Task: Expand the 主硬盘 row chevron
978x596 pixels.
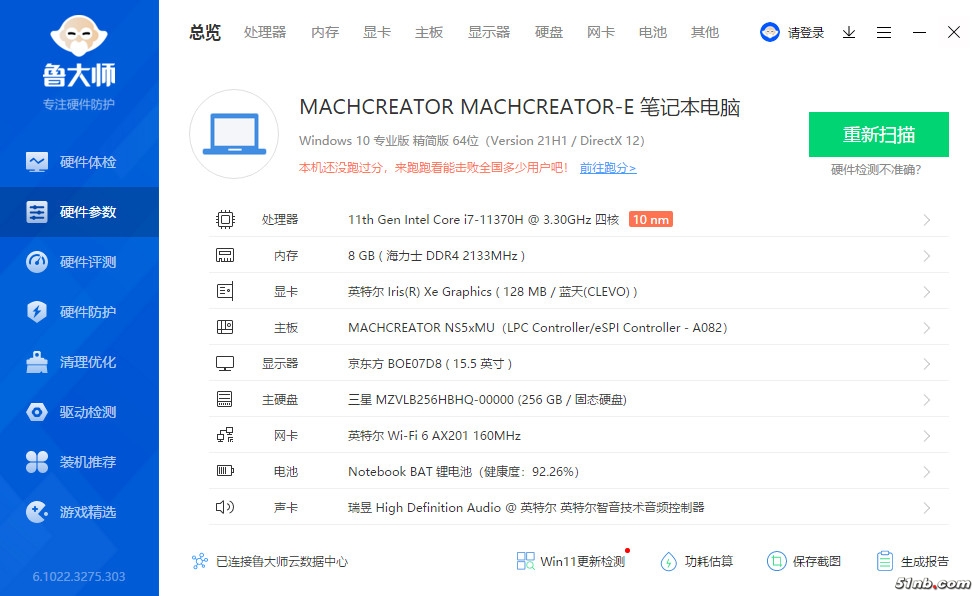Action: 927,400
